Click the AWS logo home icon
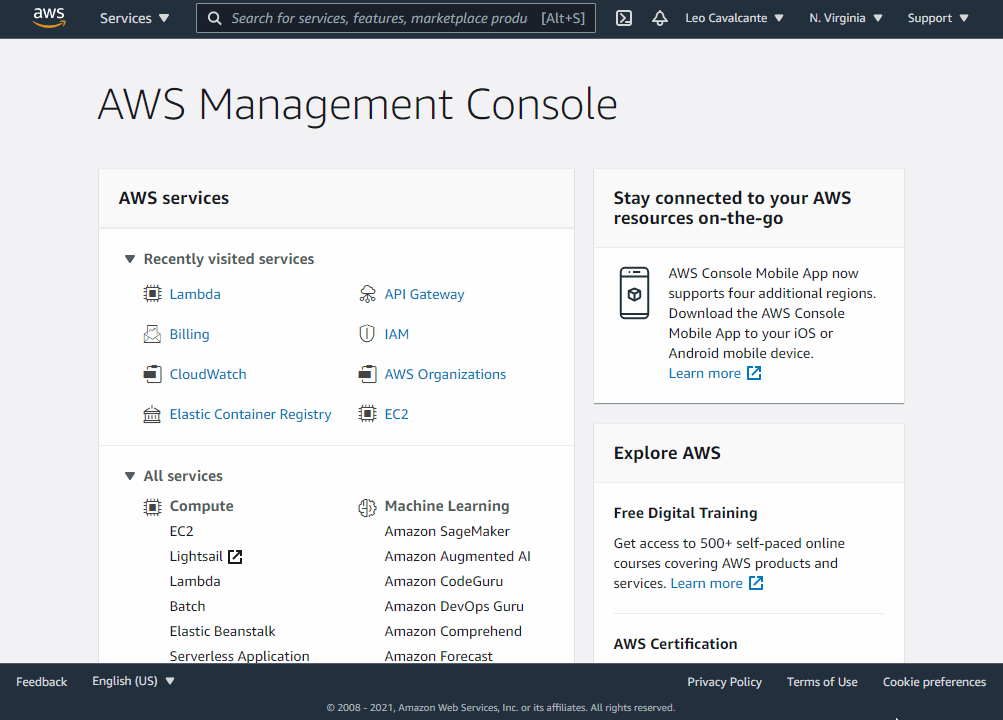The height and width of the screenshot is (720, 1003). [x=49, y=18]
